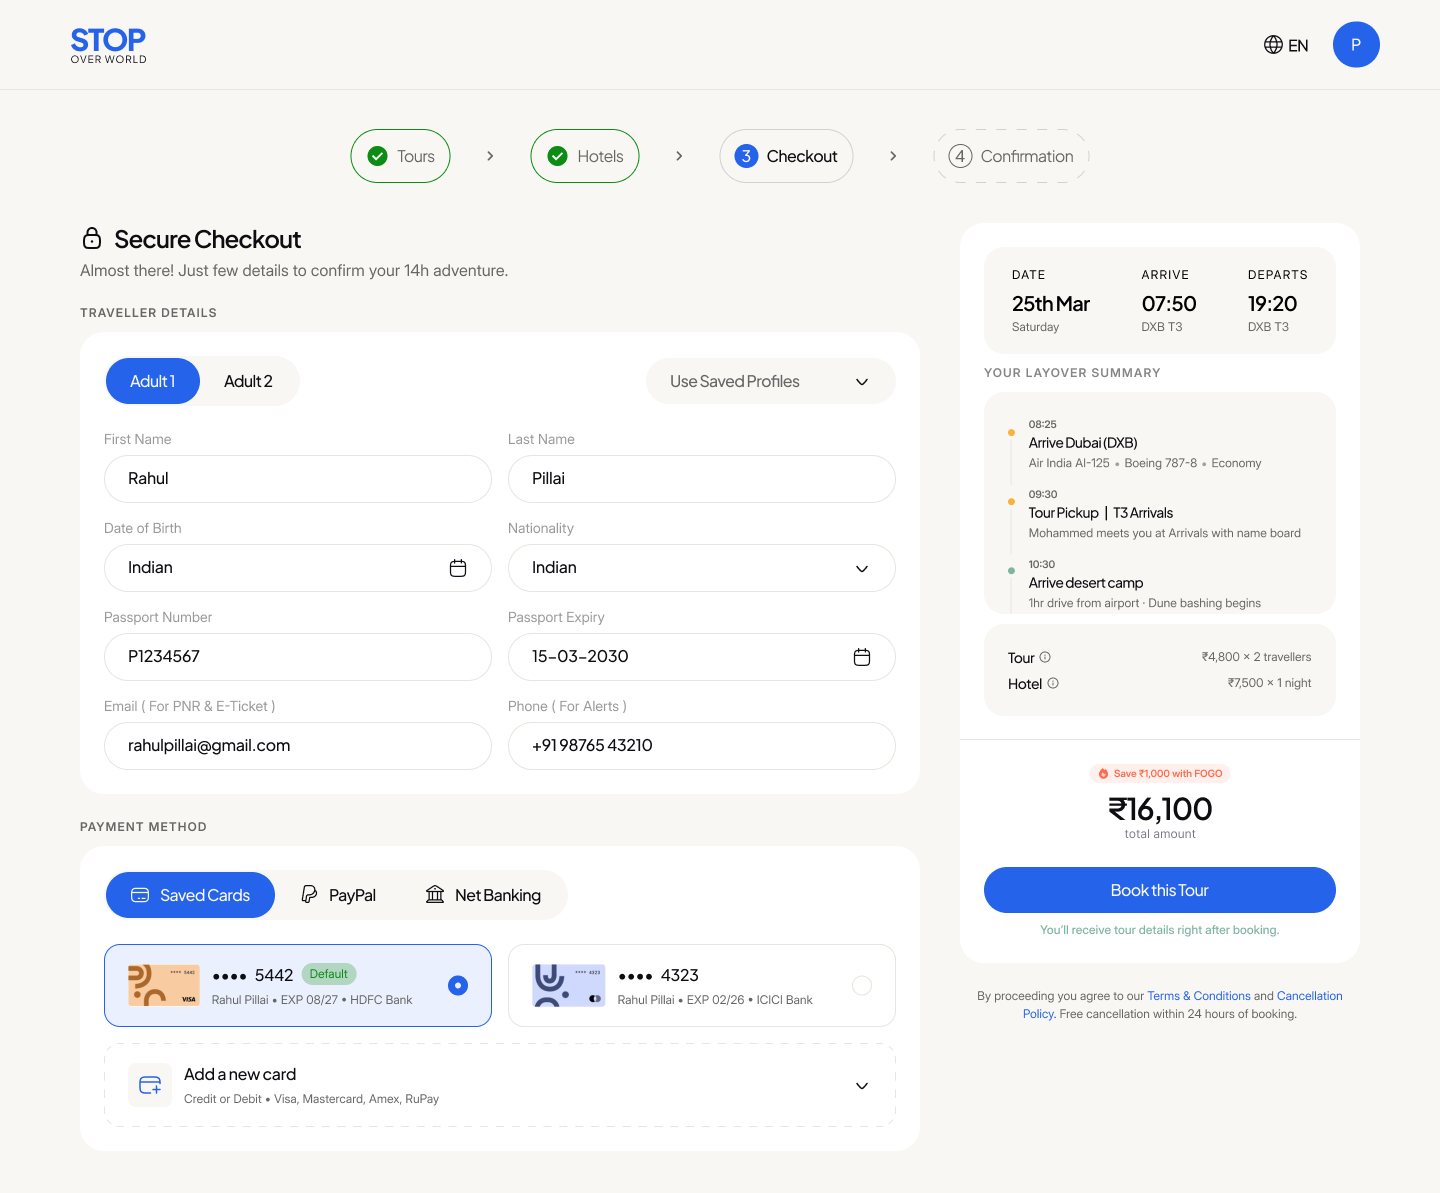Click the Last Name input field

coord(701,479)
